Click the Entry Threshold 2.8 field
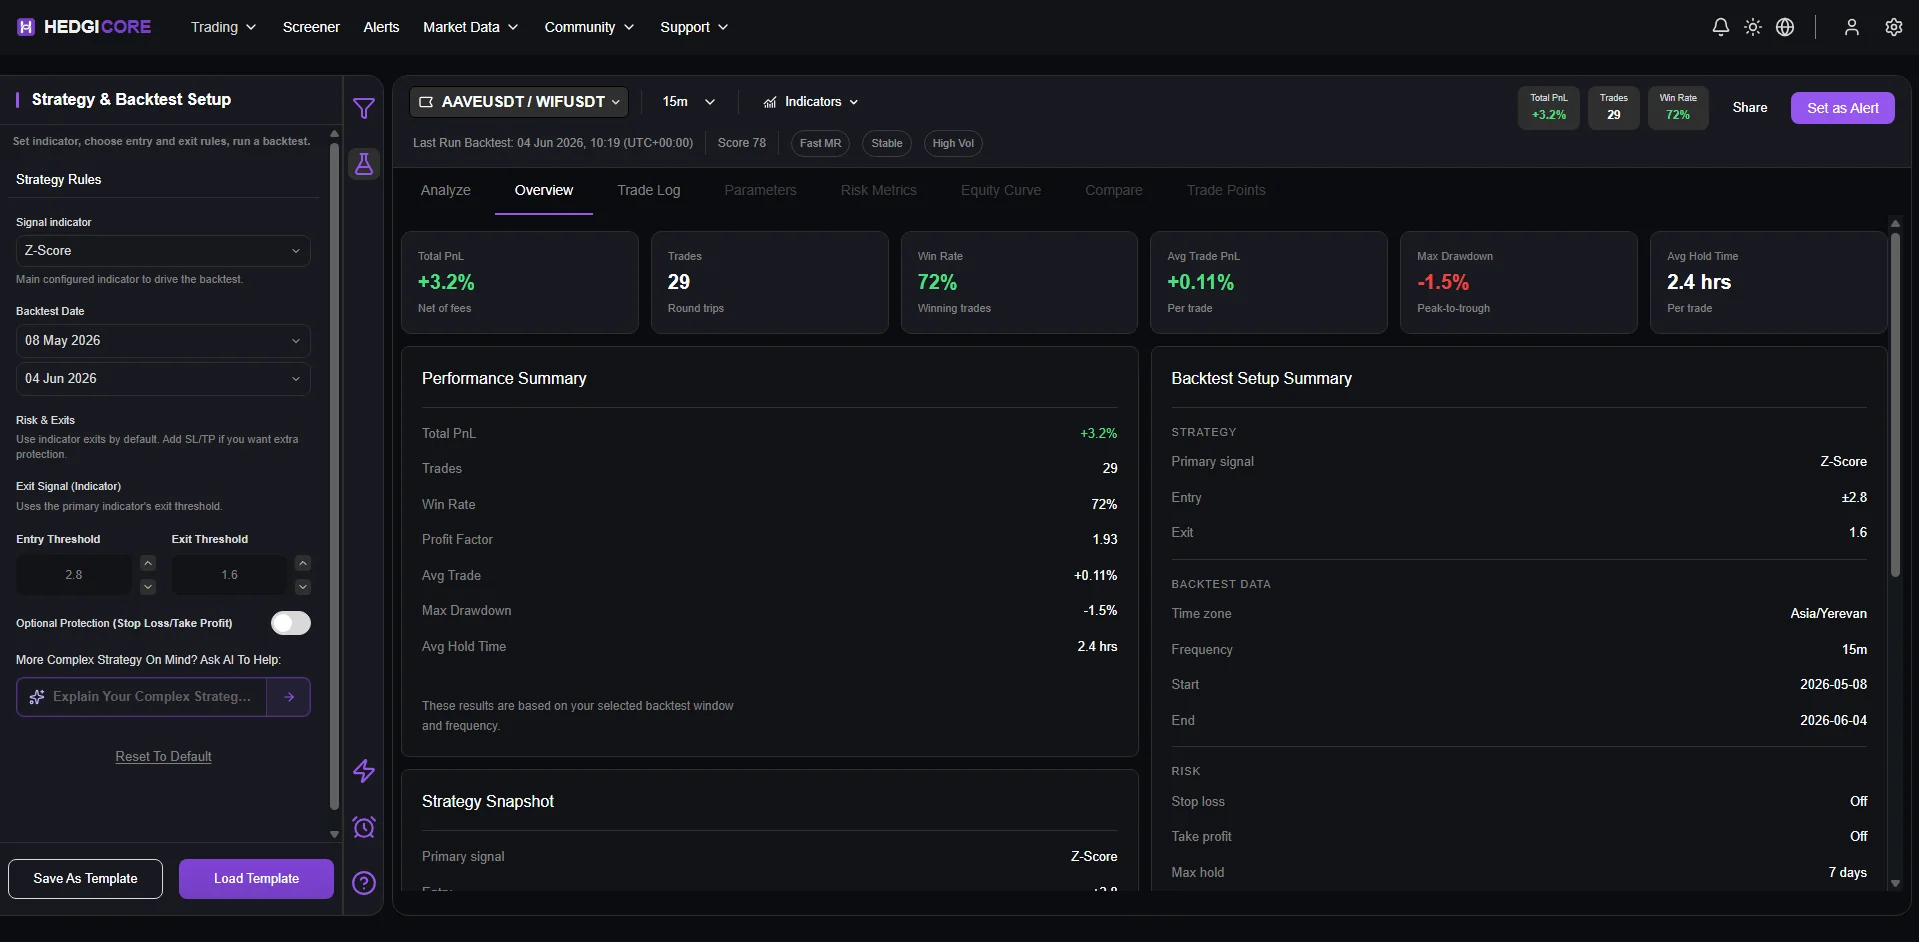The width and height of the screenshot is (1919, 942). (x=74, y=575)
